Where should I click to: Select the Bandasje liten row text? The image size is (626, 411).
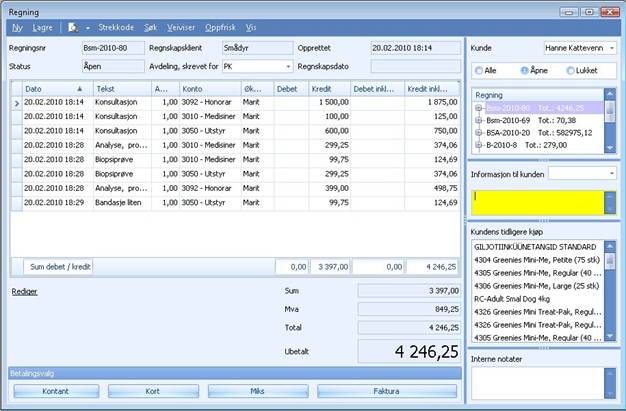coord(118,203)
